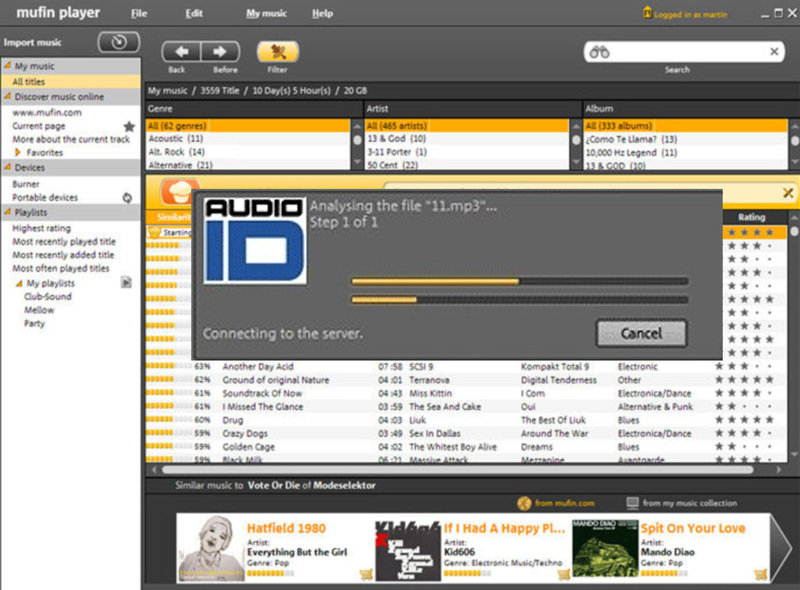
Task: Click the lower analysis progress bar
Action: click(520, 300)
